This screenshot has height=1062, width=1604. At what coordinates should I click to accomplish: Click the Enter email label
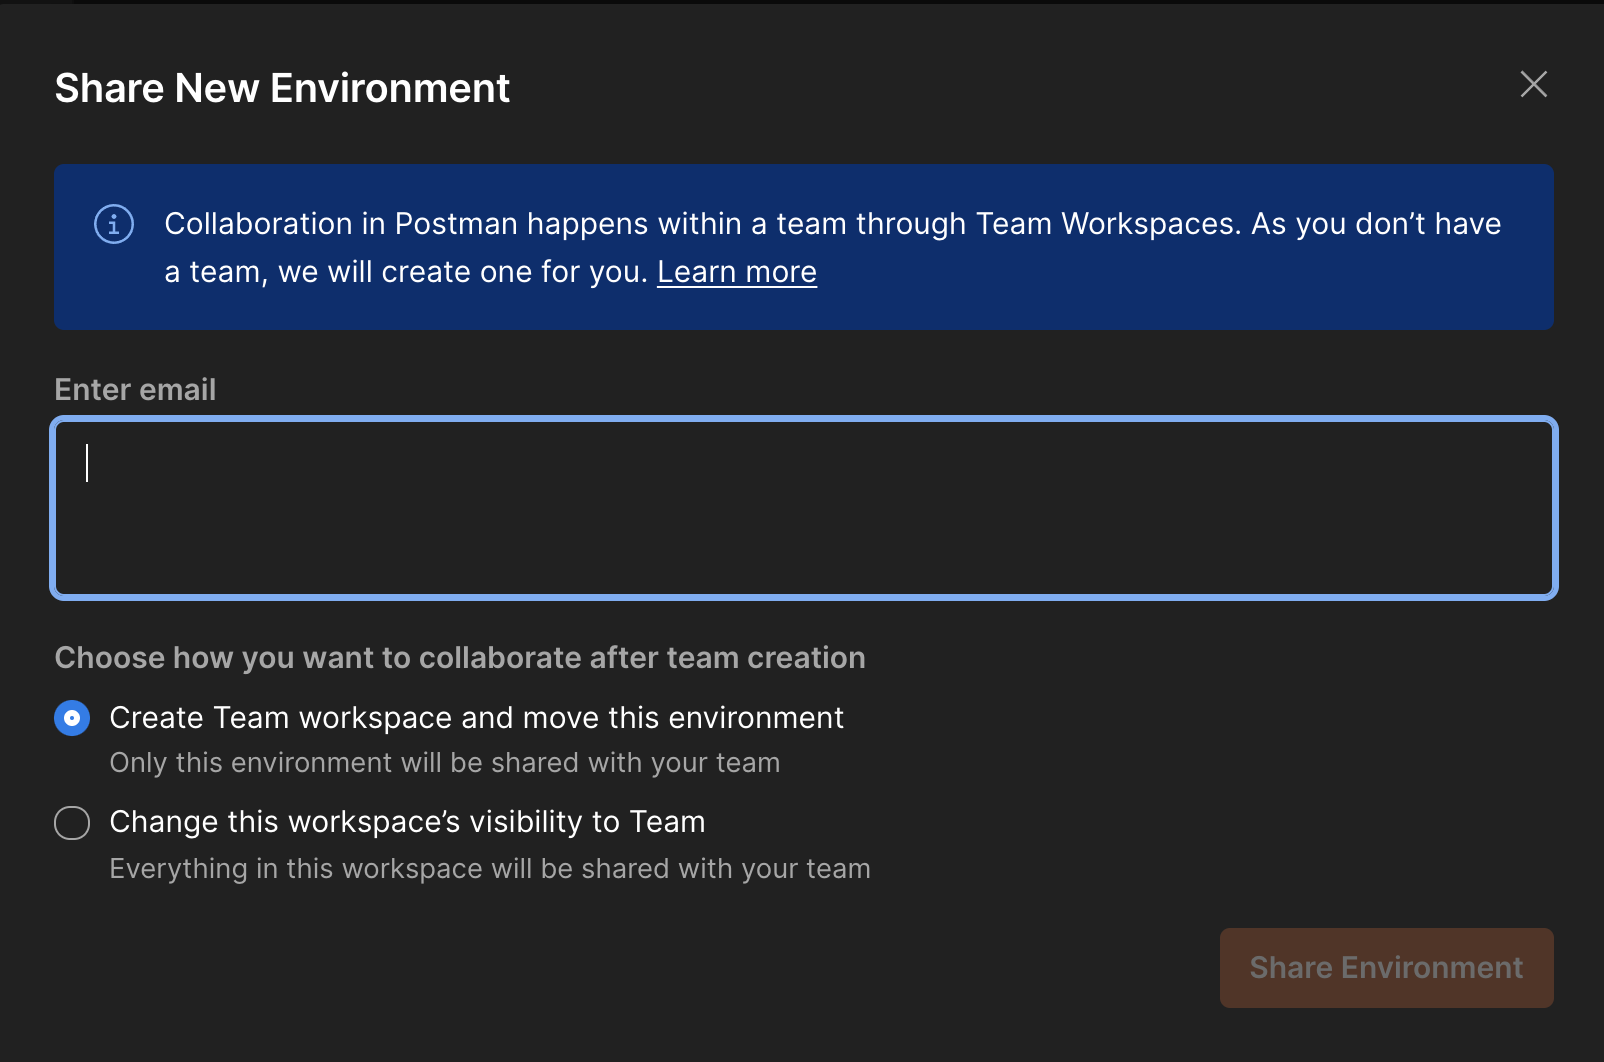coord(135,389)
